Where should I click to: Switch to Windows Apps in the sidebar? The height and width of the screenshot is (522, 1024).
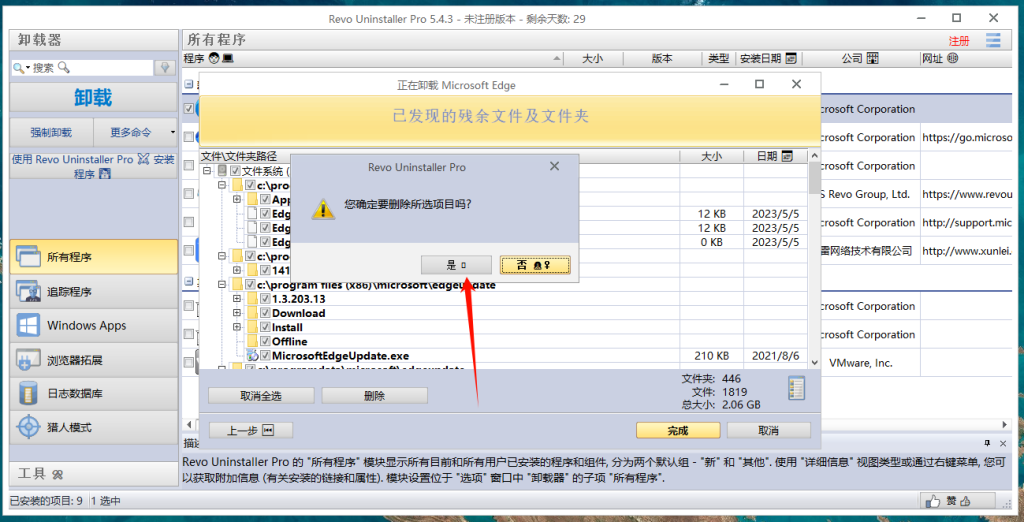(93, 325)
